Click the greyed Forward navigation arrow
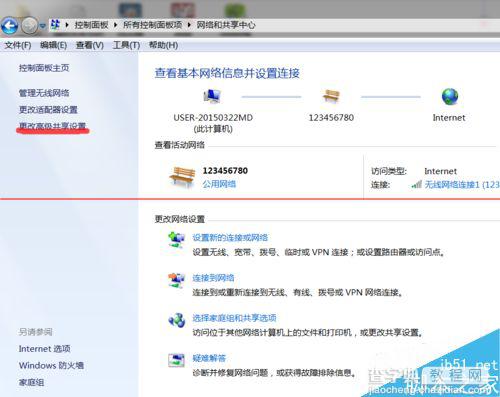The image size is (500, 397). coord(29,26)
